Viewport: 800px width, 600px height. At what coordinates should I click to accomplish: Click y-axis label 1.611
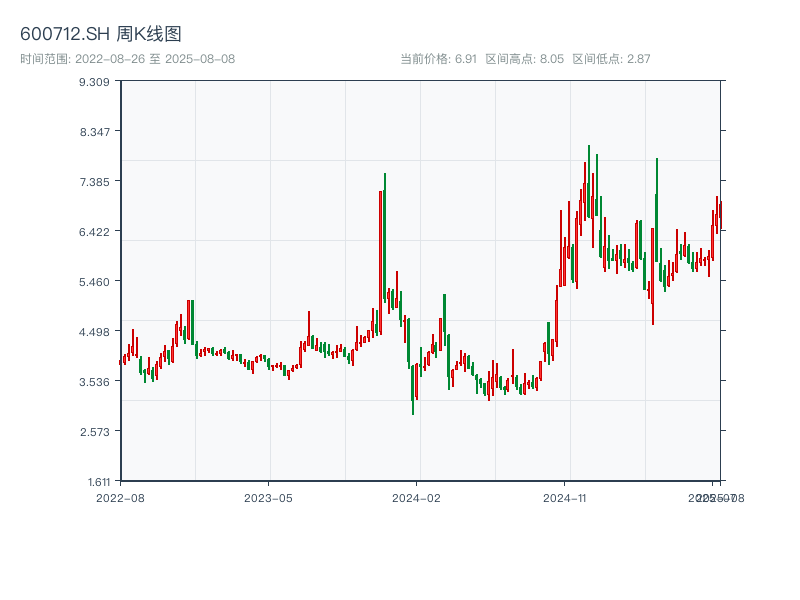click(x=98, y=482)
